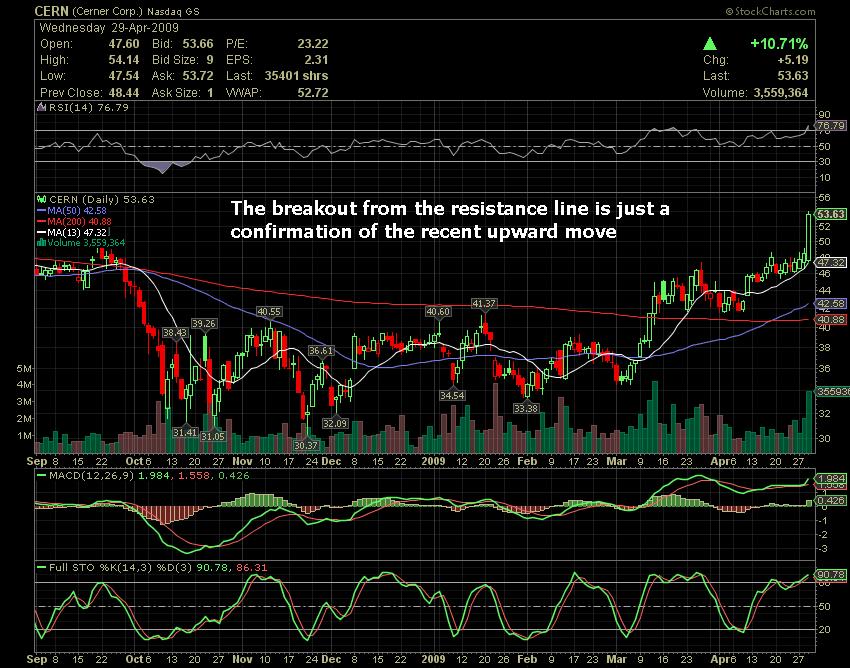
Task: Click the P/E value 23.22
Action: tap(313, 44)
